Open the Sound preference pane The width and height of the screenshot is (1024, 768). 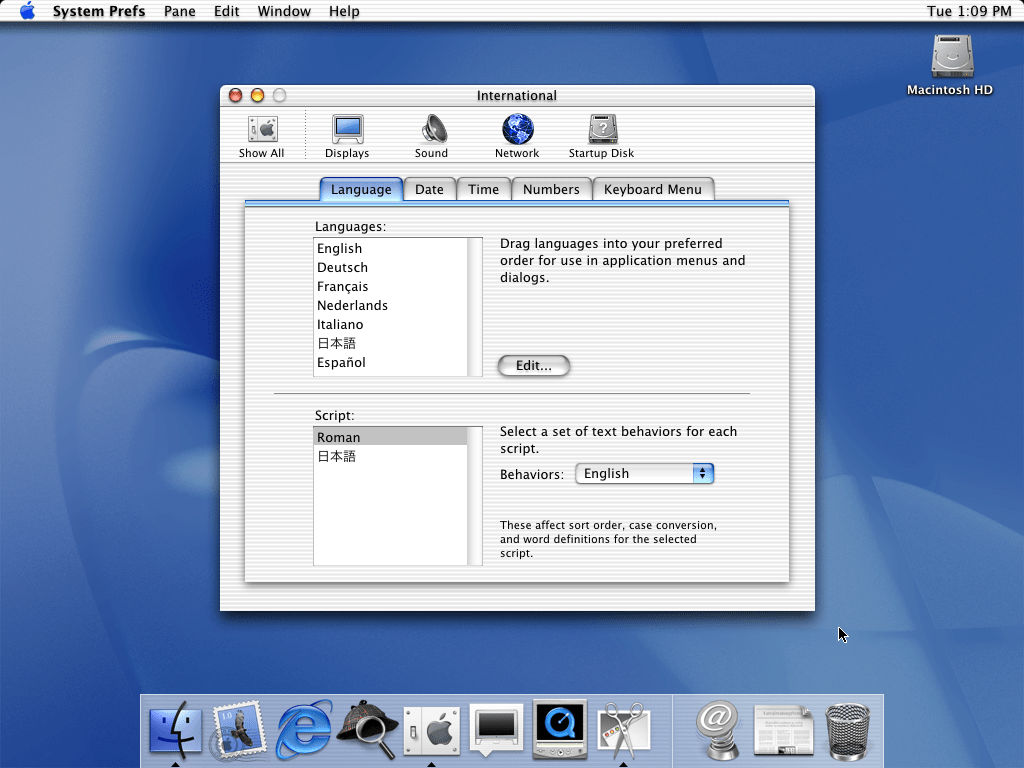(x=432, y=135)
